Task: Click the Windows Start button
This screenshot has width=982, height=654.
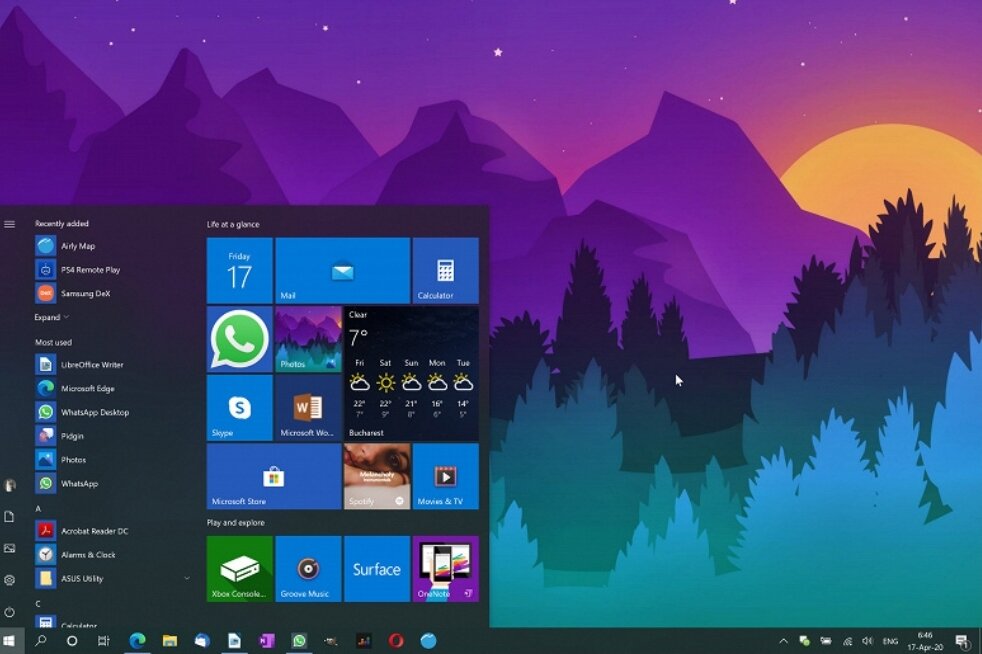Action: pyautogui.click(x=9, y=641)
